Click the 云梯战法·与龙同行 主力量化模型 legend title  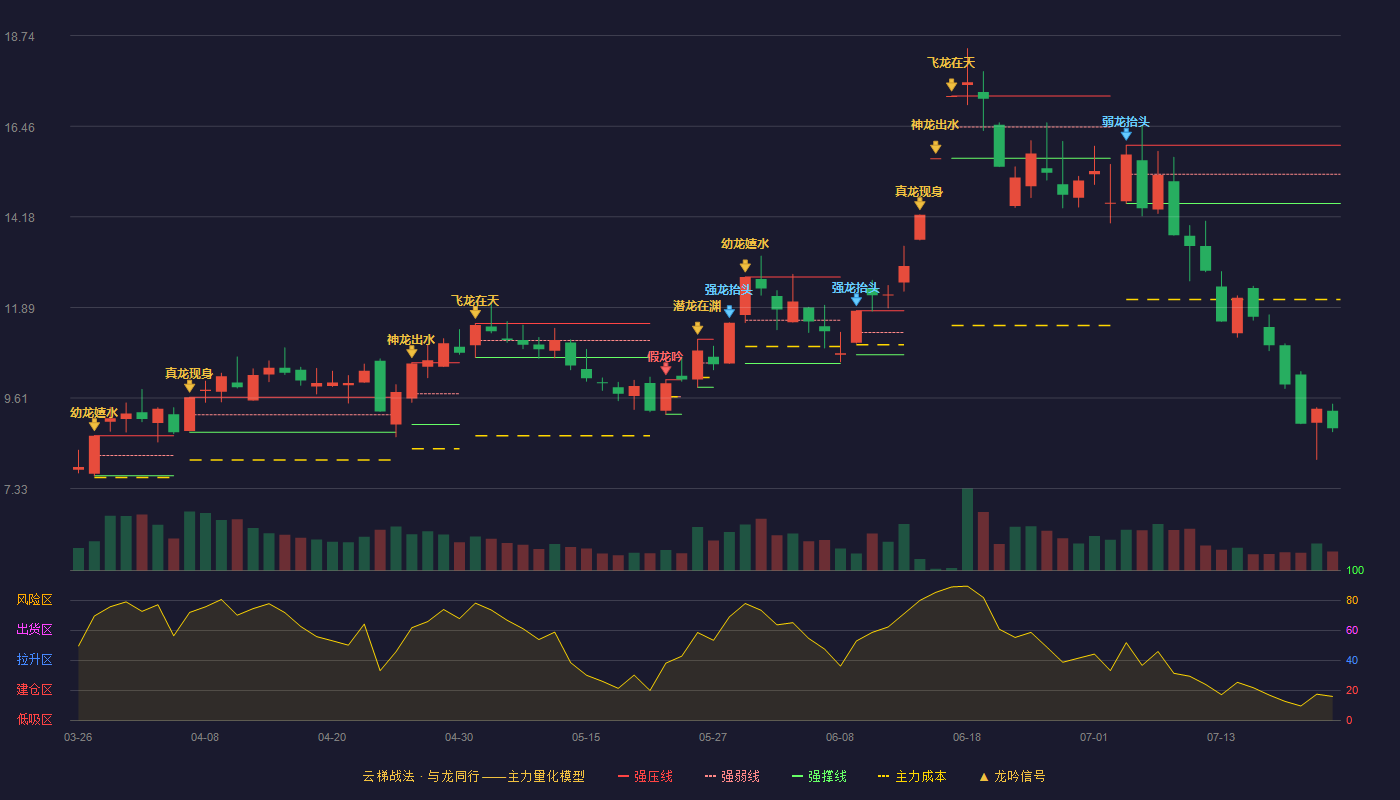click(x=473, y=776)
